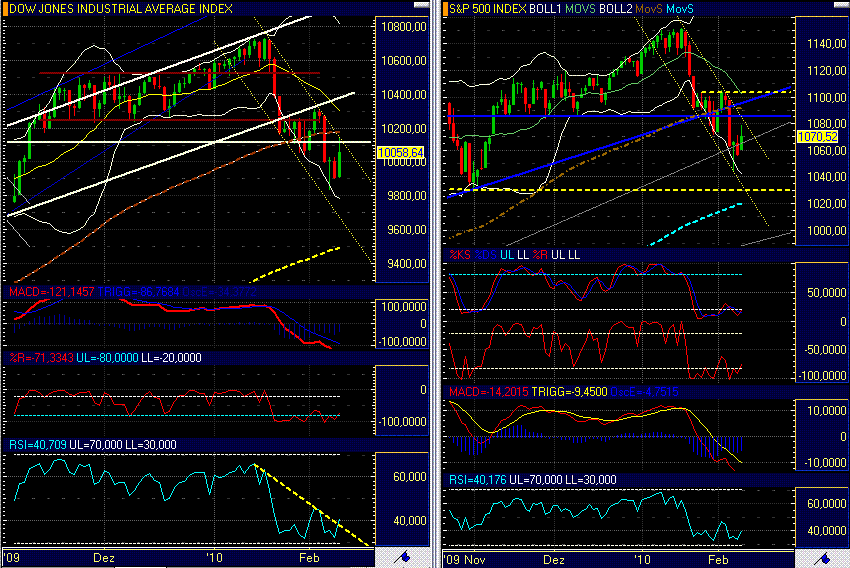The image size is (850, 568).
Task: Click the Feb label on Dow time axis
Action: [309, 558]
